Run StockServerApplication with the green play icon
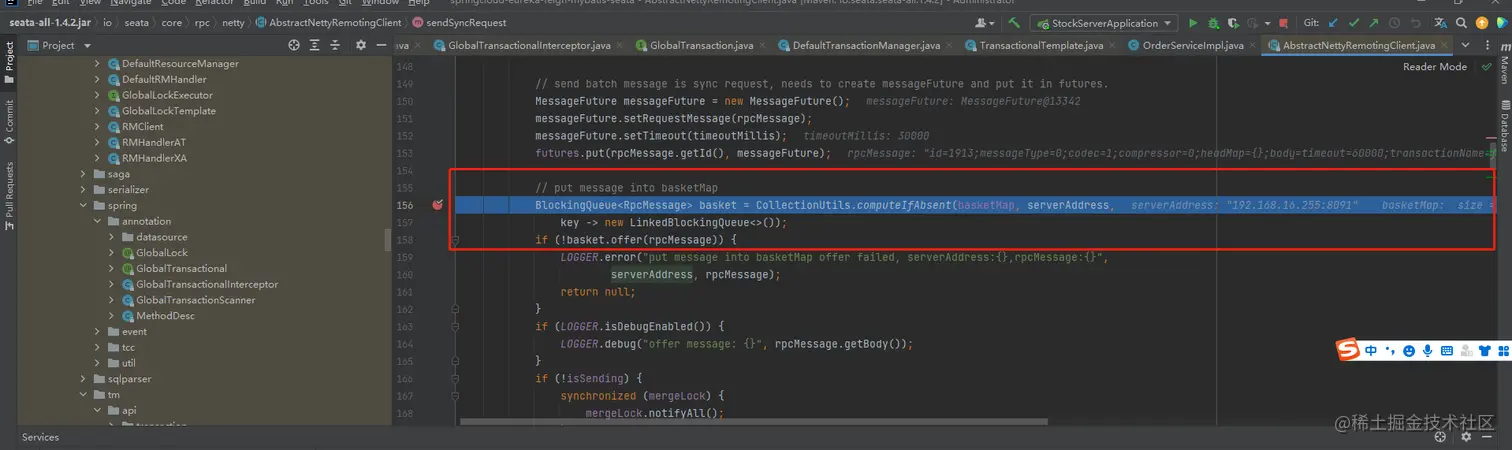 click(1192, 22)
